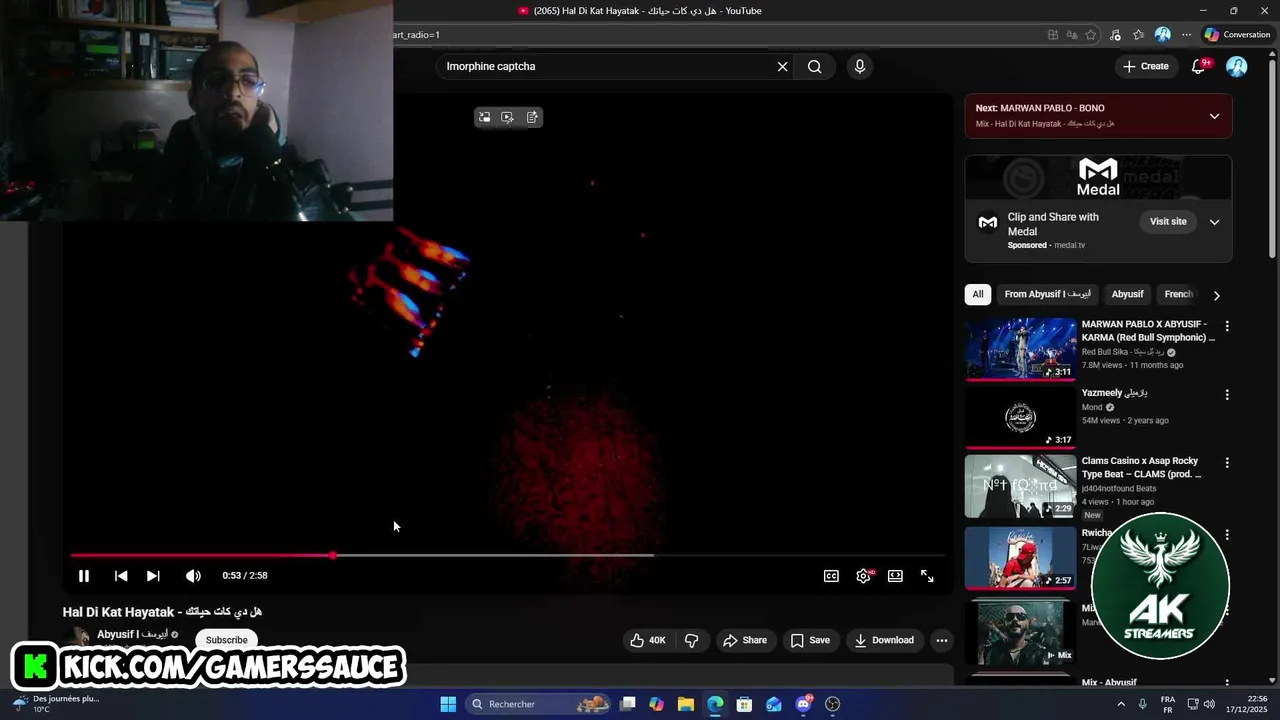Run search with the magnifier button
Image resolution: width=1280 pixels, height=720 pixels.
click(815, 66)
